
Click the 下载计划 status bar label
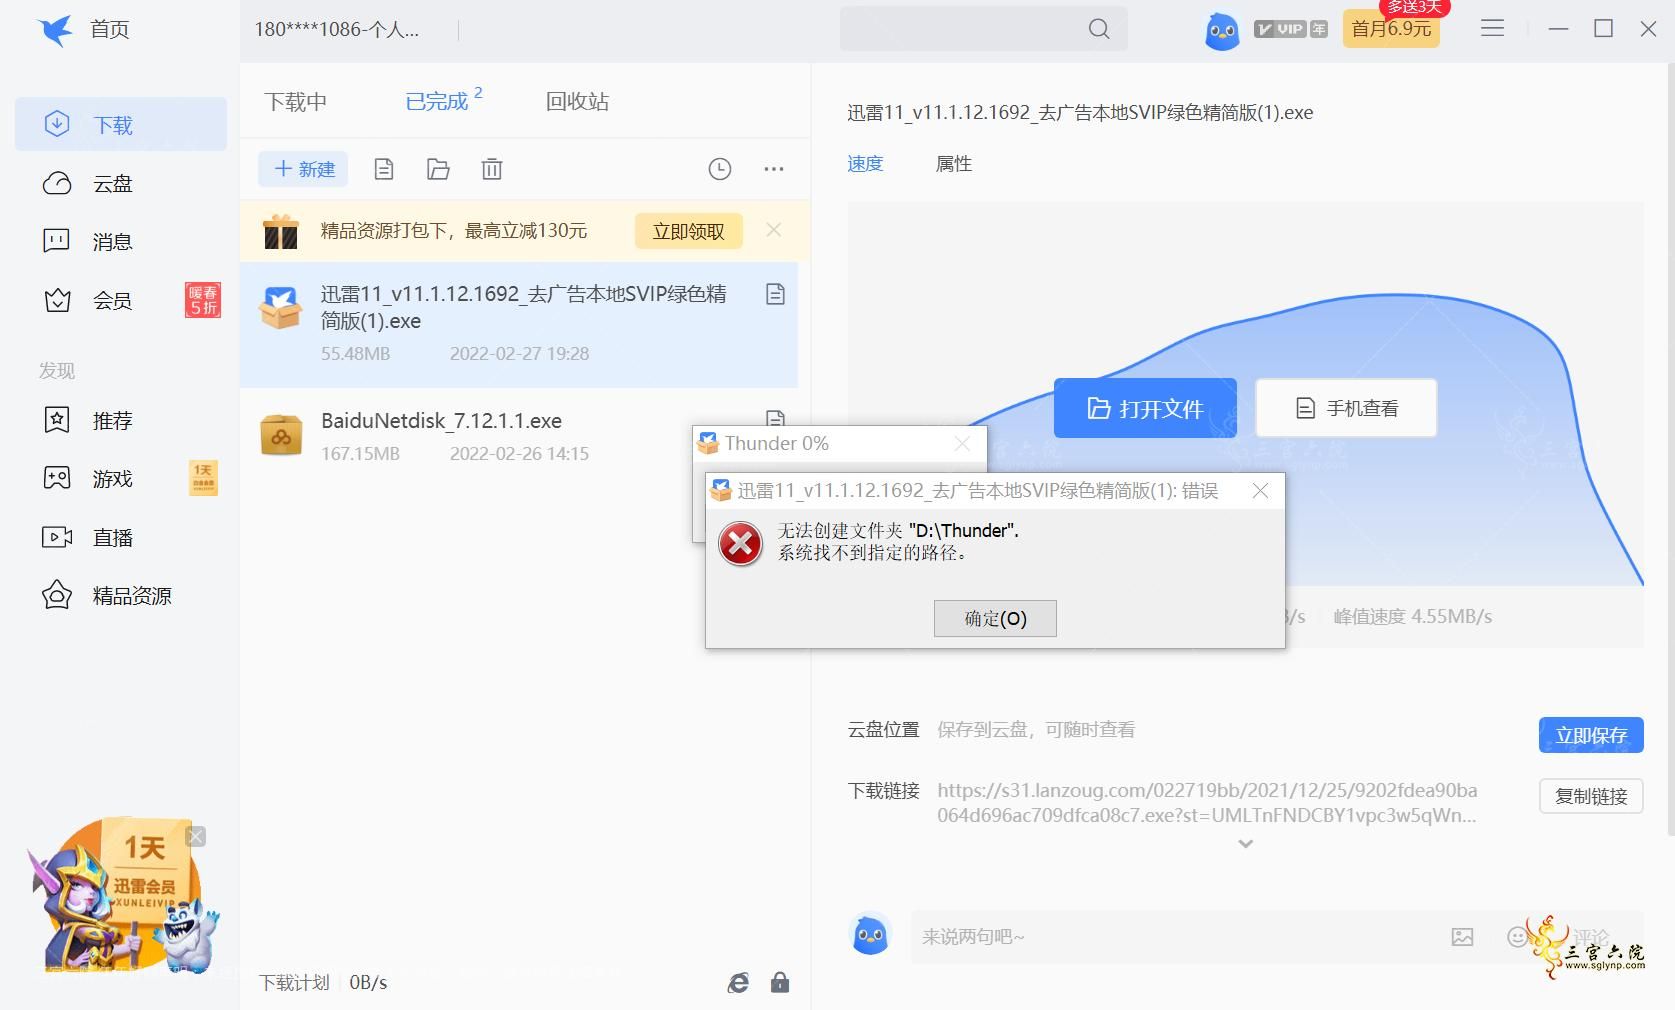point(294,983)
